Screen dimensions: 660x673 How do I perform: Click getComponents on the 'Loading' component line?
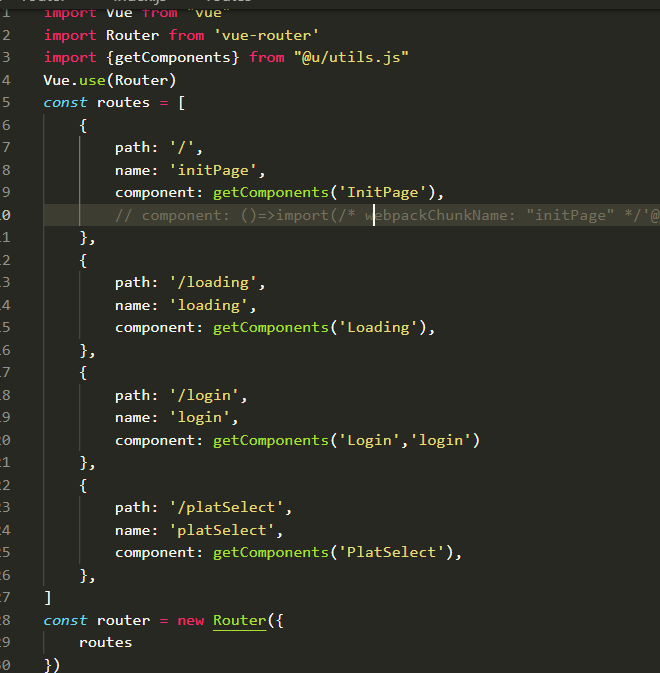coord(271,327)
